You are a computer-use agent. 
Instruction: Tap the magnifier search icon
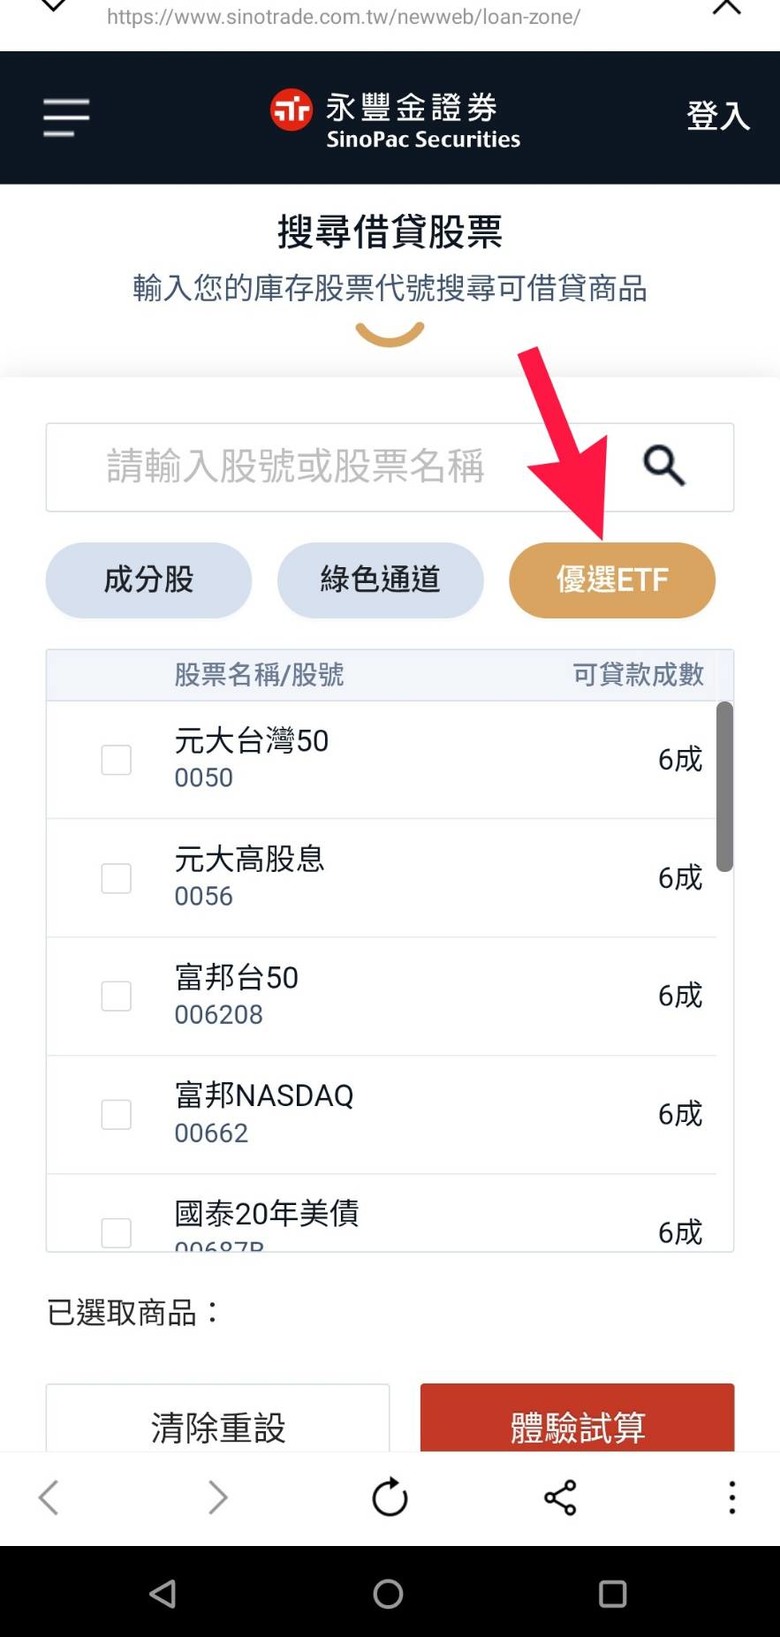[x=664, y=466]
